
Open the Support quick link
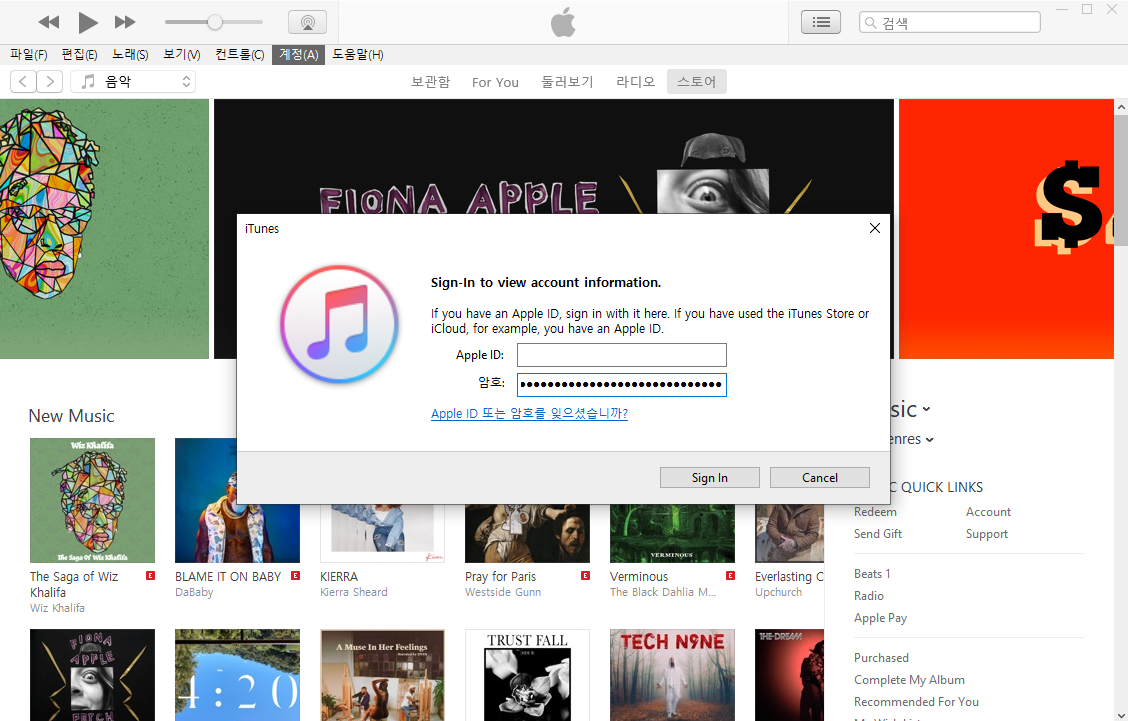987,534
